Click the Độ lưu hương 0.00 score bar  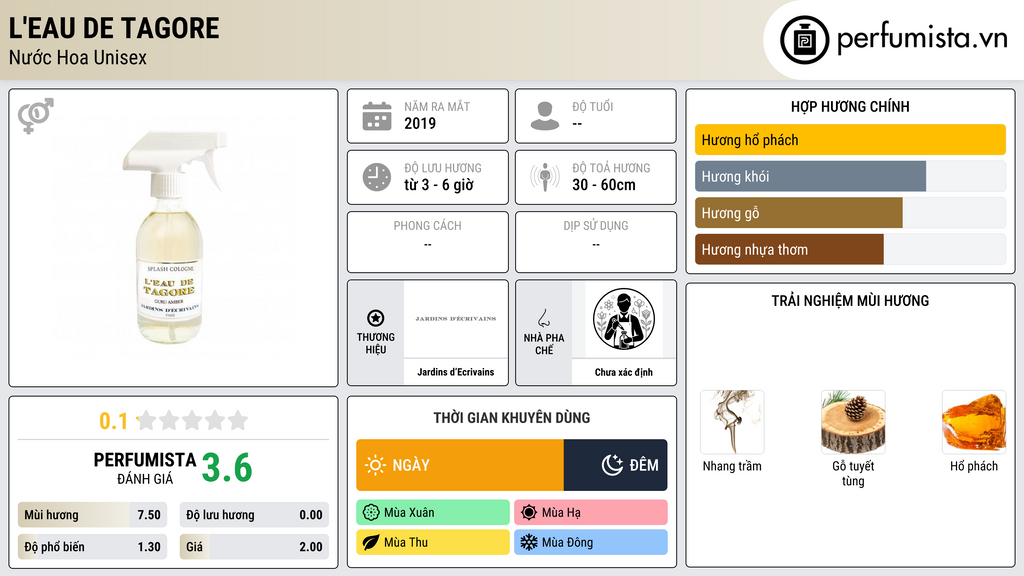(x=254, y=515)
